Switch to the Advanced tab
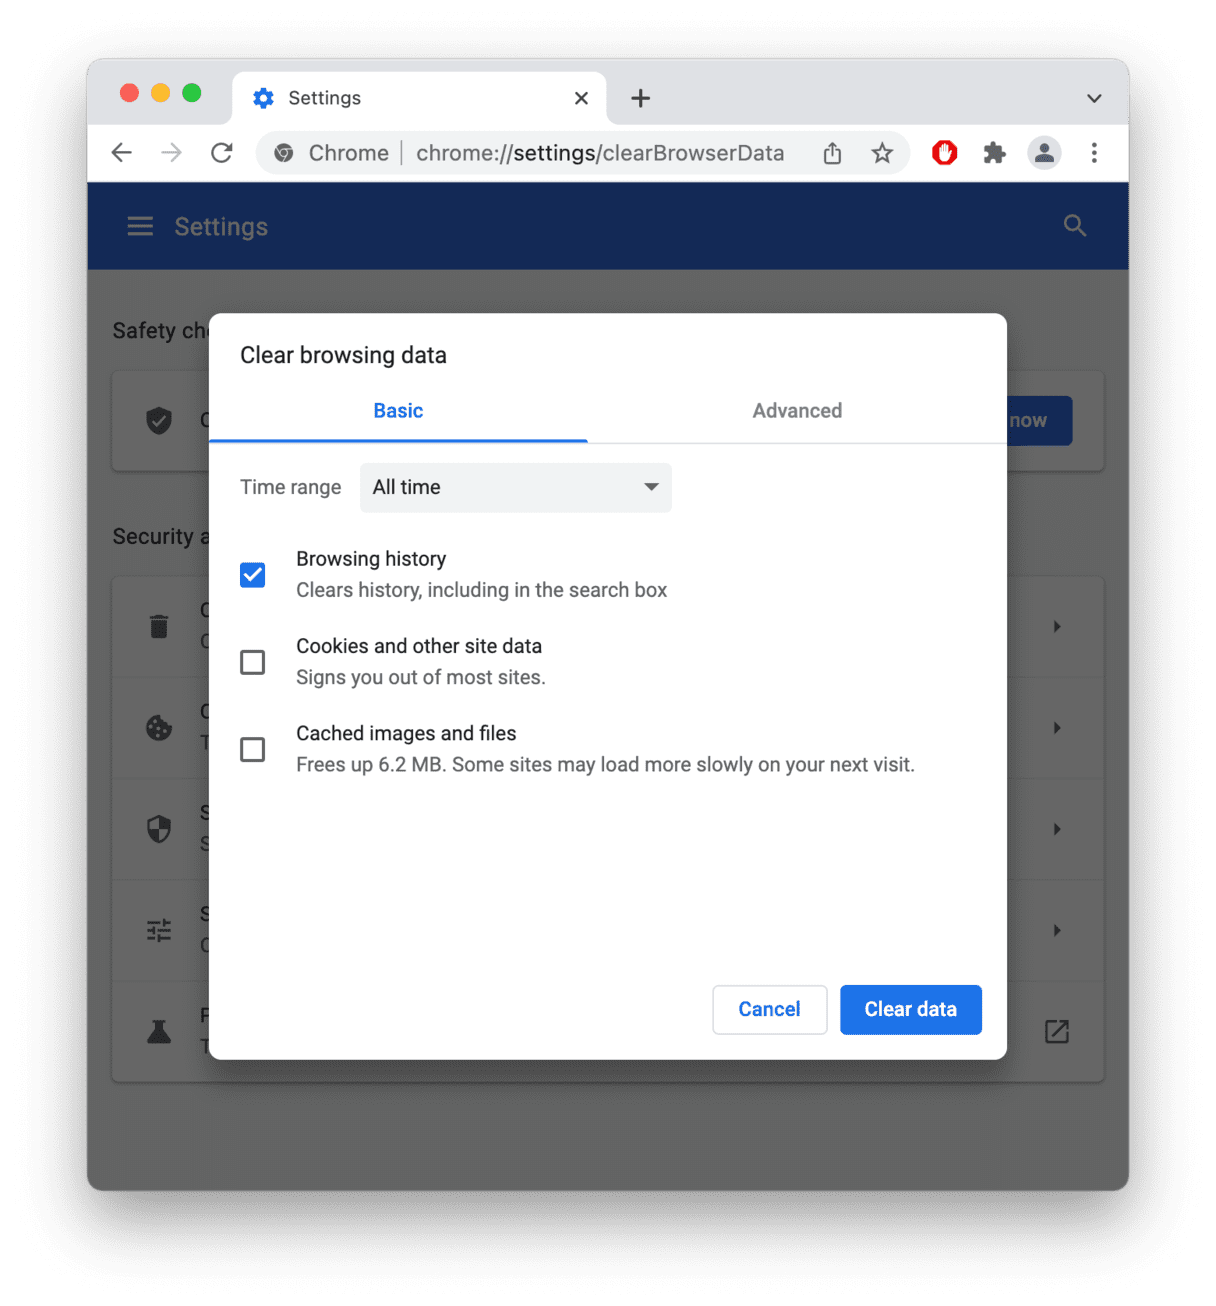The width and height of the screenshot is (1216, 1306). (x=797, y=411)
